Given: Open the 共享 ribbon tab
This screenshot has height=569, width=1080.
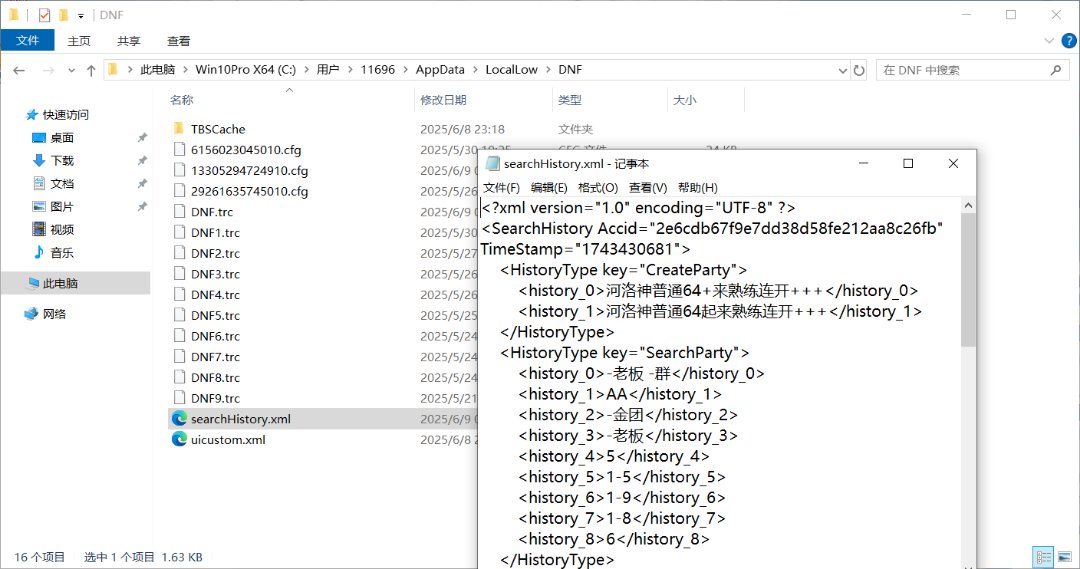Looking at the screenshot, I should click(x=128, y=41).
